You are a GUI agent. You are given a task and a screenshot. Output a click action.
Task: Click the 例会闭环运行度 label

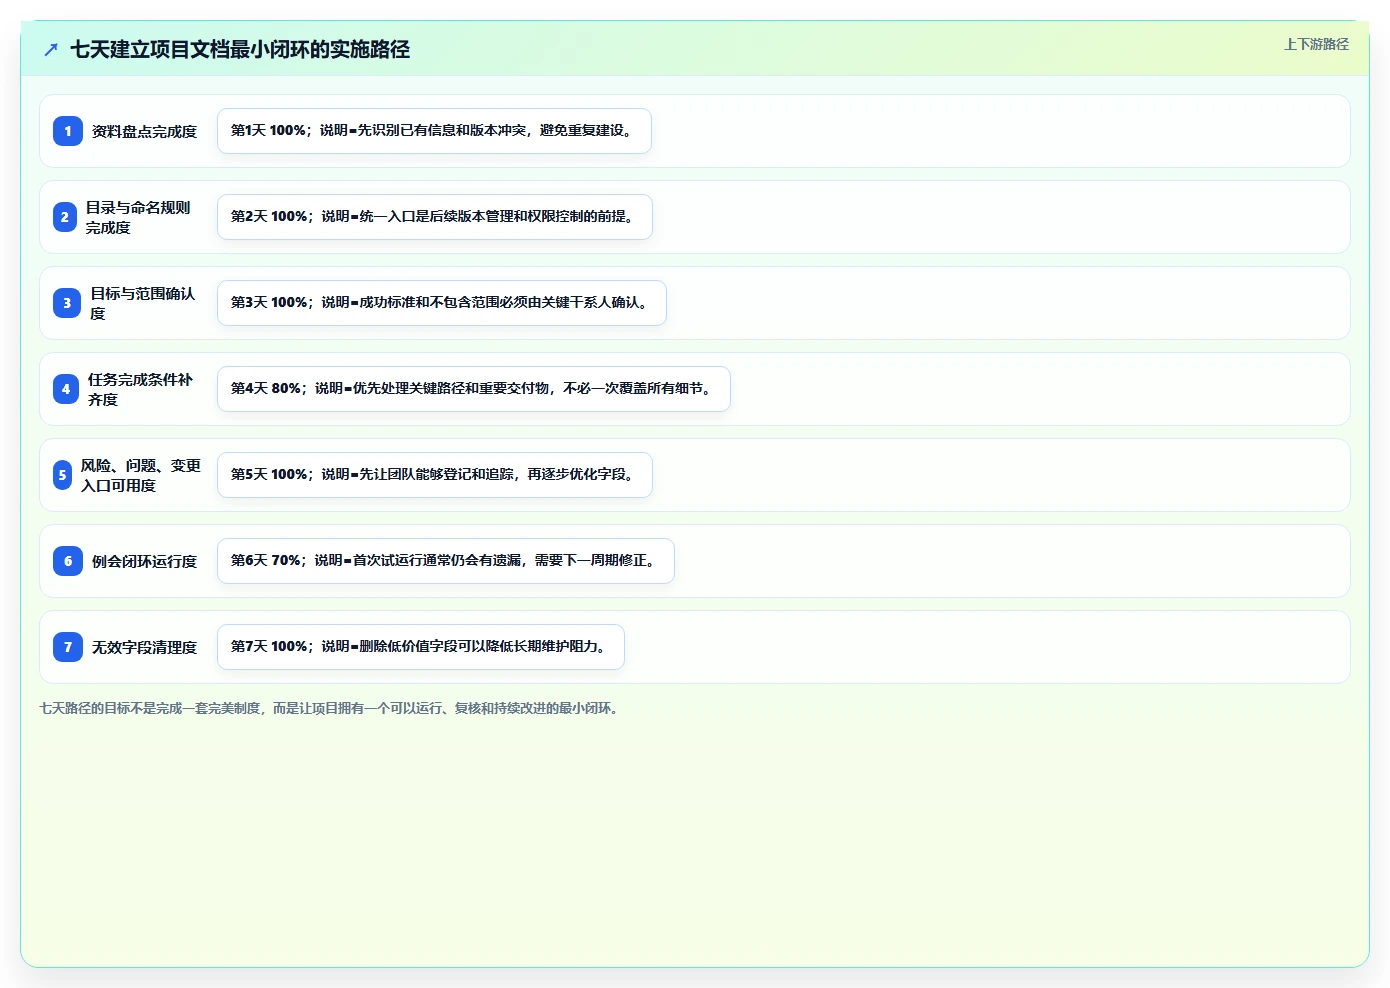pyautogui.click(x=144, y=561)
